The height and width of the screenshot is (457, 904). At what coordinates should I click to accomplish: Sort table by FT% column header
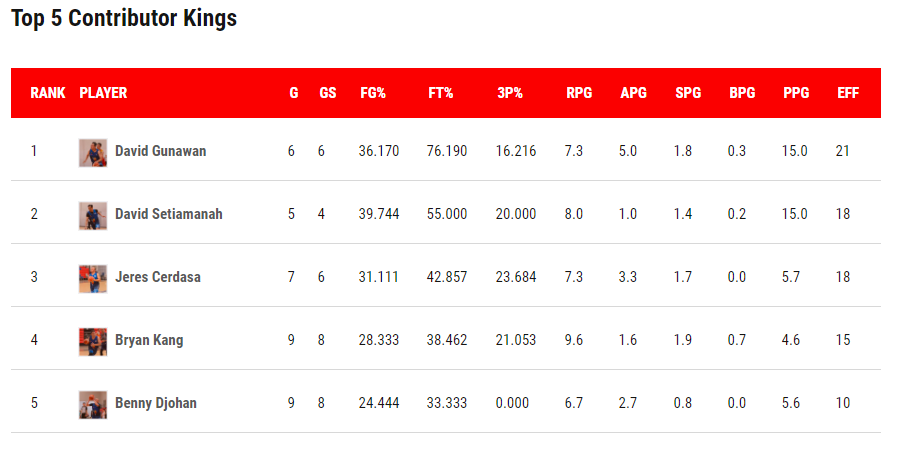[x=441, y=93]
